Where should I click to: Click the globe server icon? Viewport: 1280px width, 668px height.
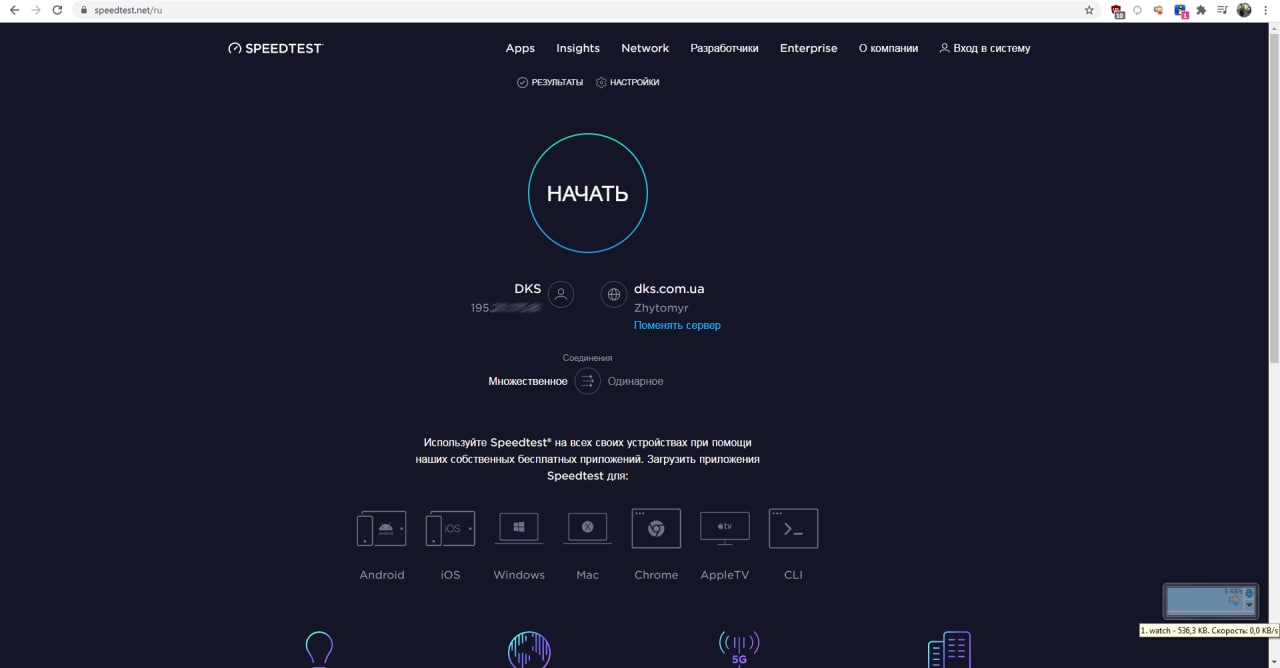pos(614,294)
